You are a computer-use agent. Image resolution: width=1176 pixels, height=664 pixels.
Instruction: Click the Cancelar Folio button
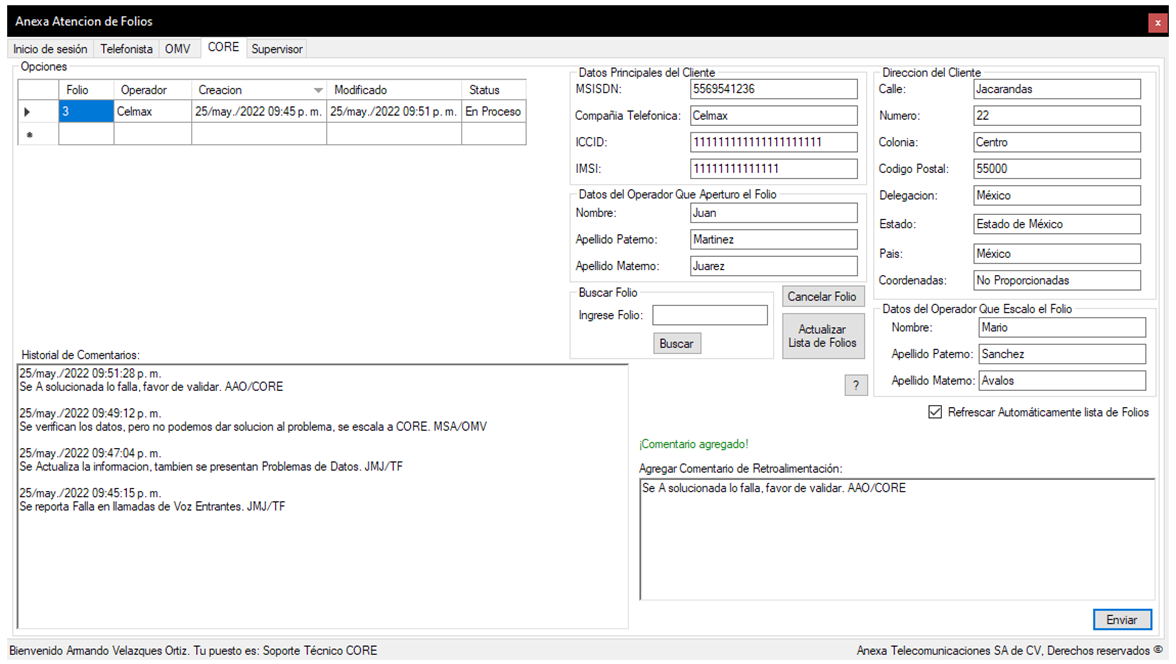click(822, 297)
